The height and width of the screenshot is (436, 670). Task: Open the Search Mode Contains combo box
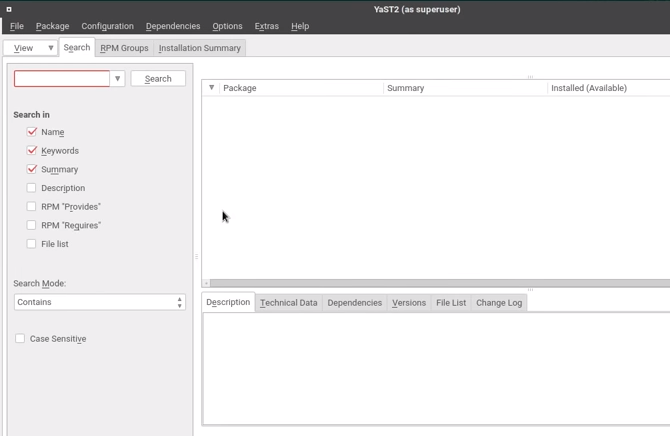[x=99, y=302]
